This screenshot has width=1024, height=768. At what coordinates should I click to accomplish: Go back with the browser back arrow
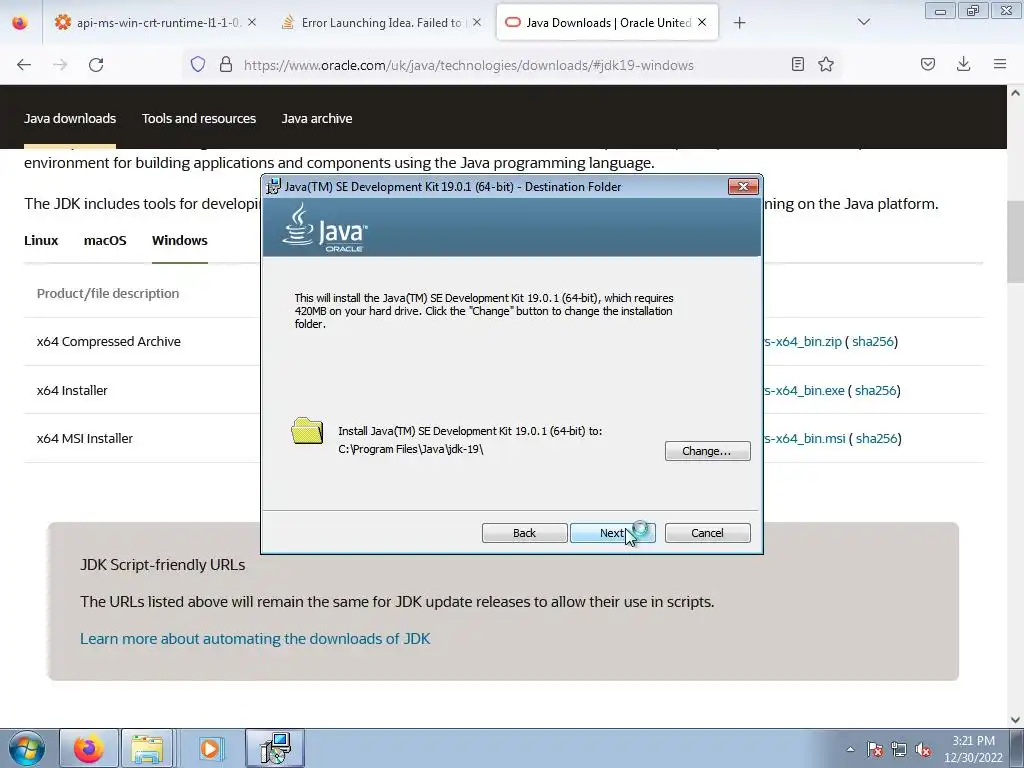coord(24,65)
